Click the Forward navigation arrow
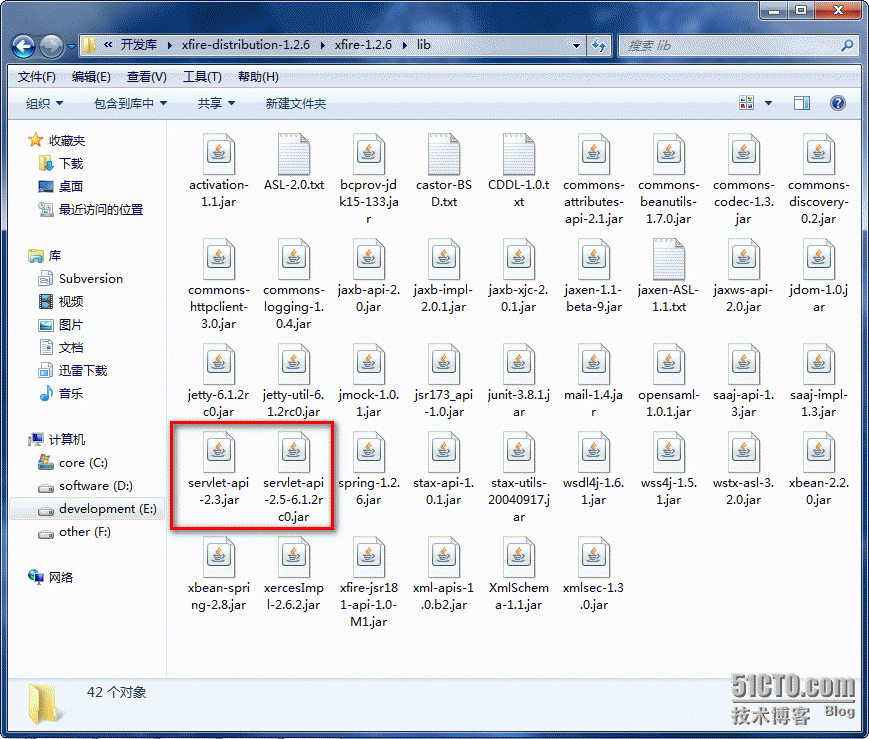Viewport: 869px width, 739px height. [x=51, y=46]
